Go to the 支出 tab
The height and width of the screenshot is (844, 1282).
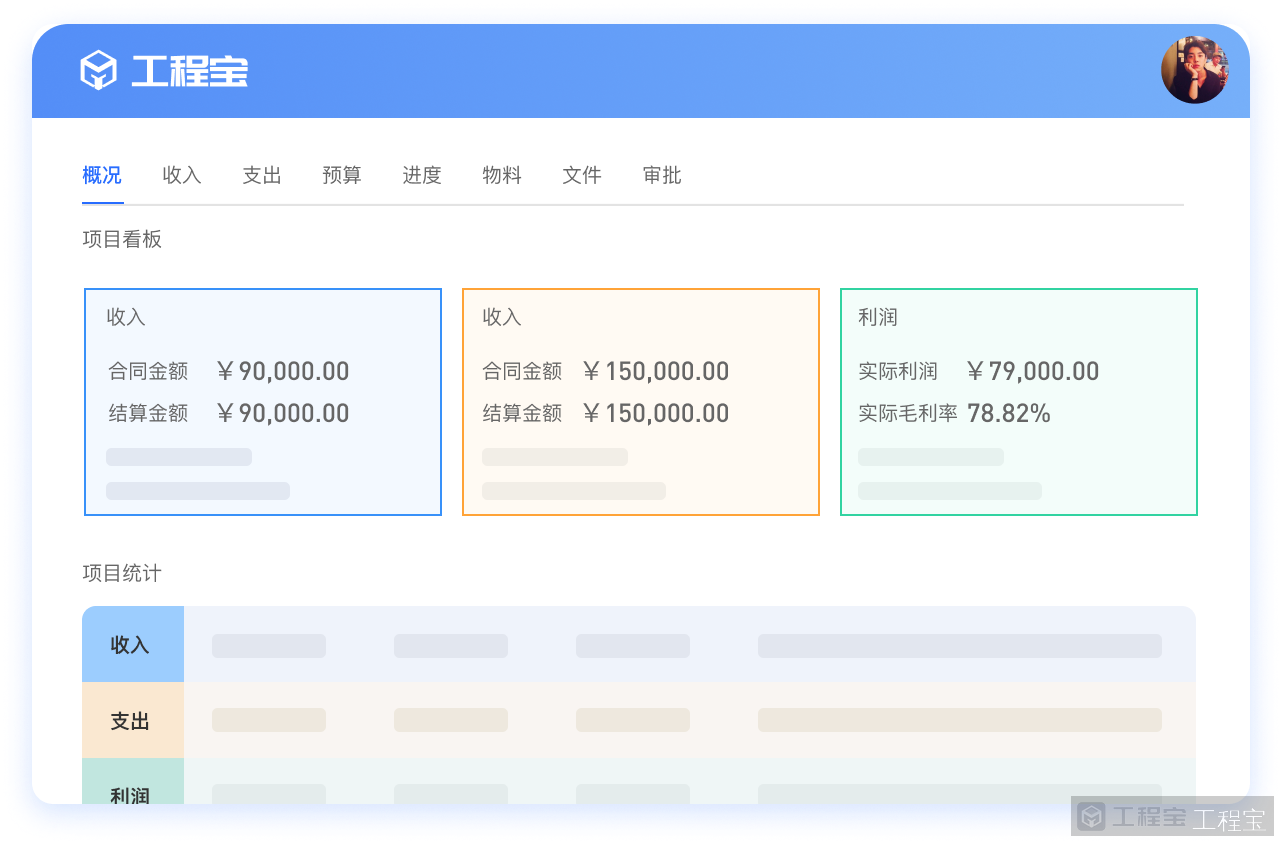pyautogui.click(x=262, y=176)
